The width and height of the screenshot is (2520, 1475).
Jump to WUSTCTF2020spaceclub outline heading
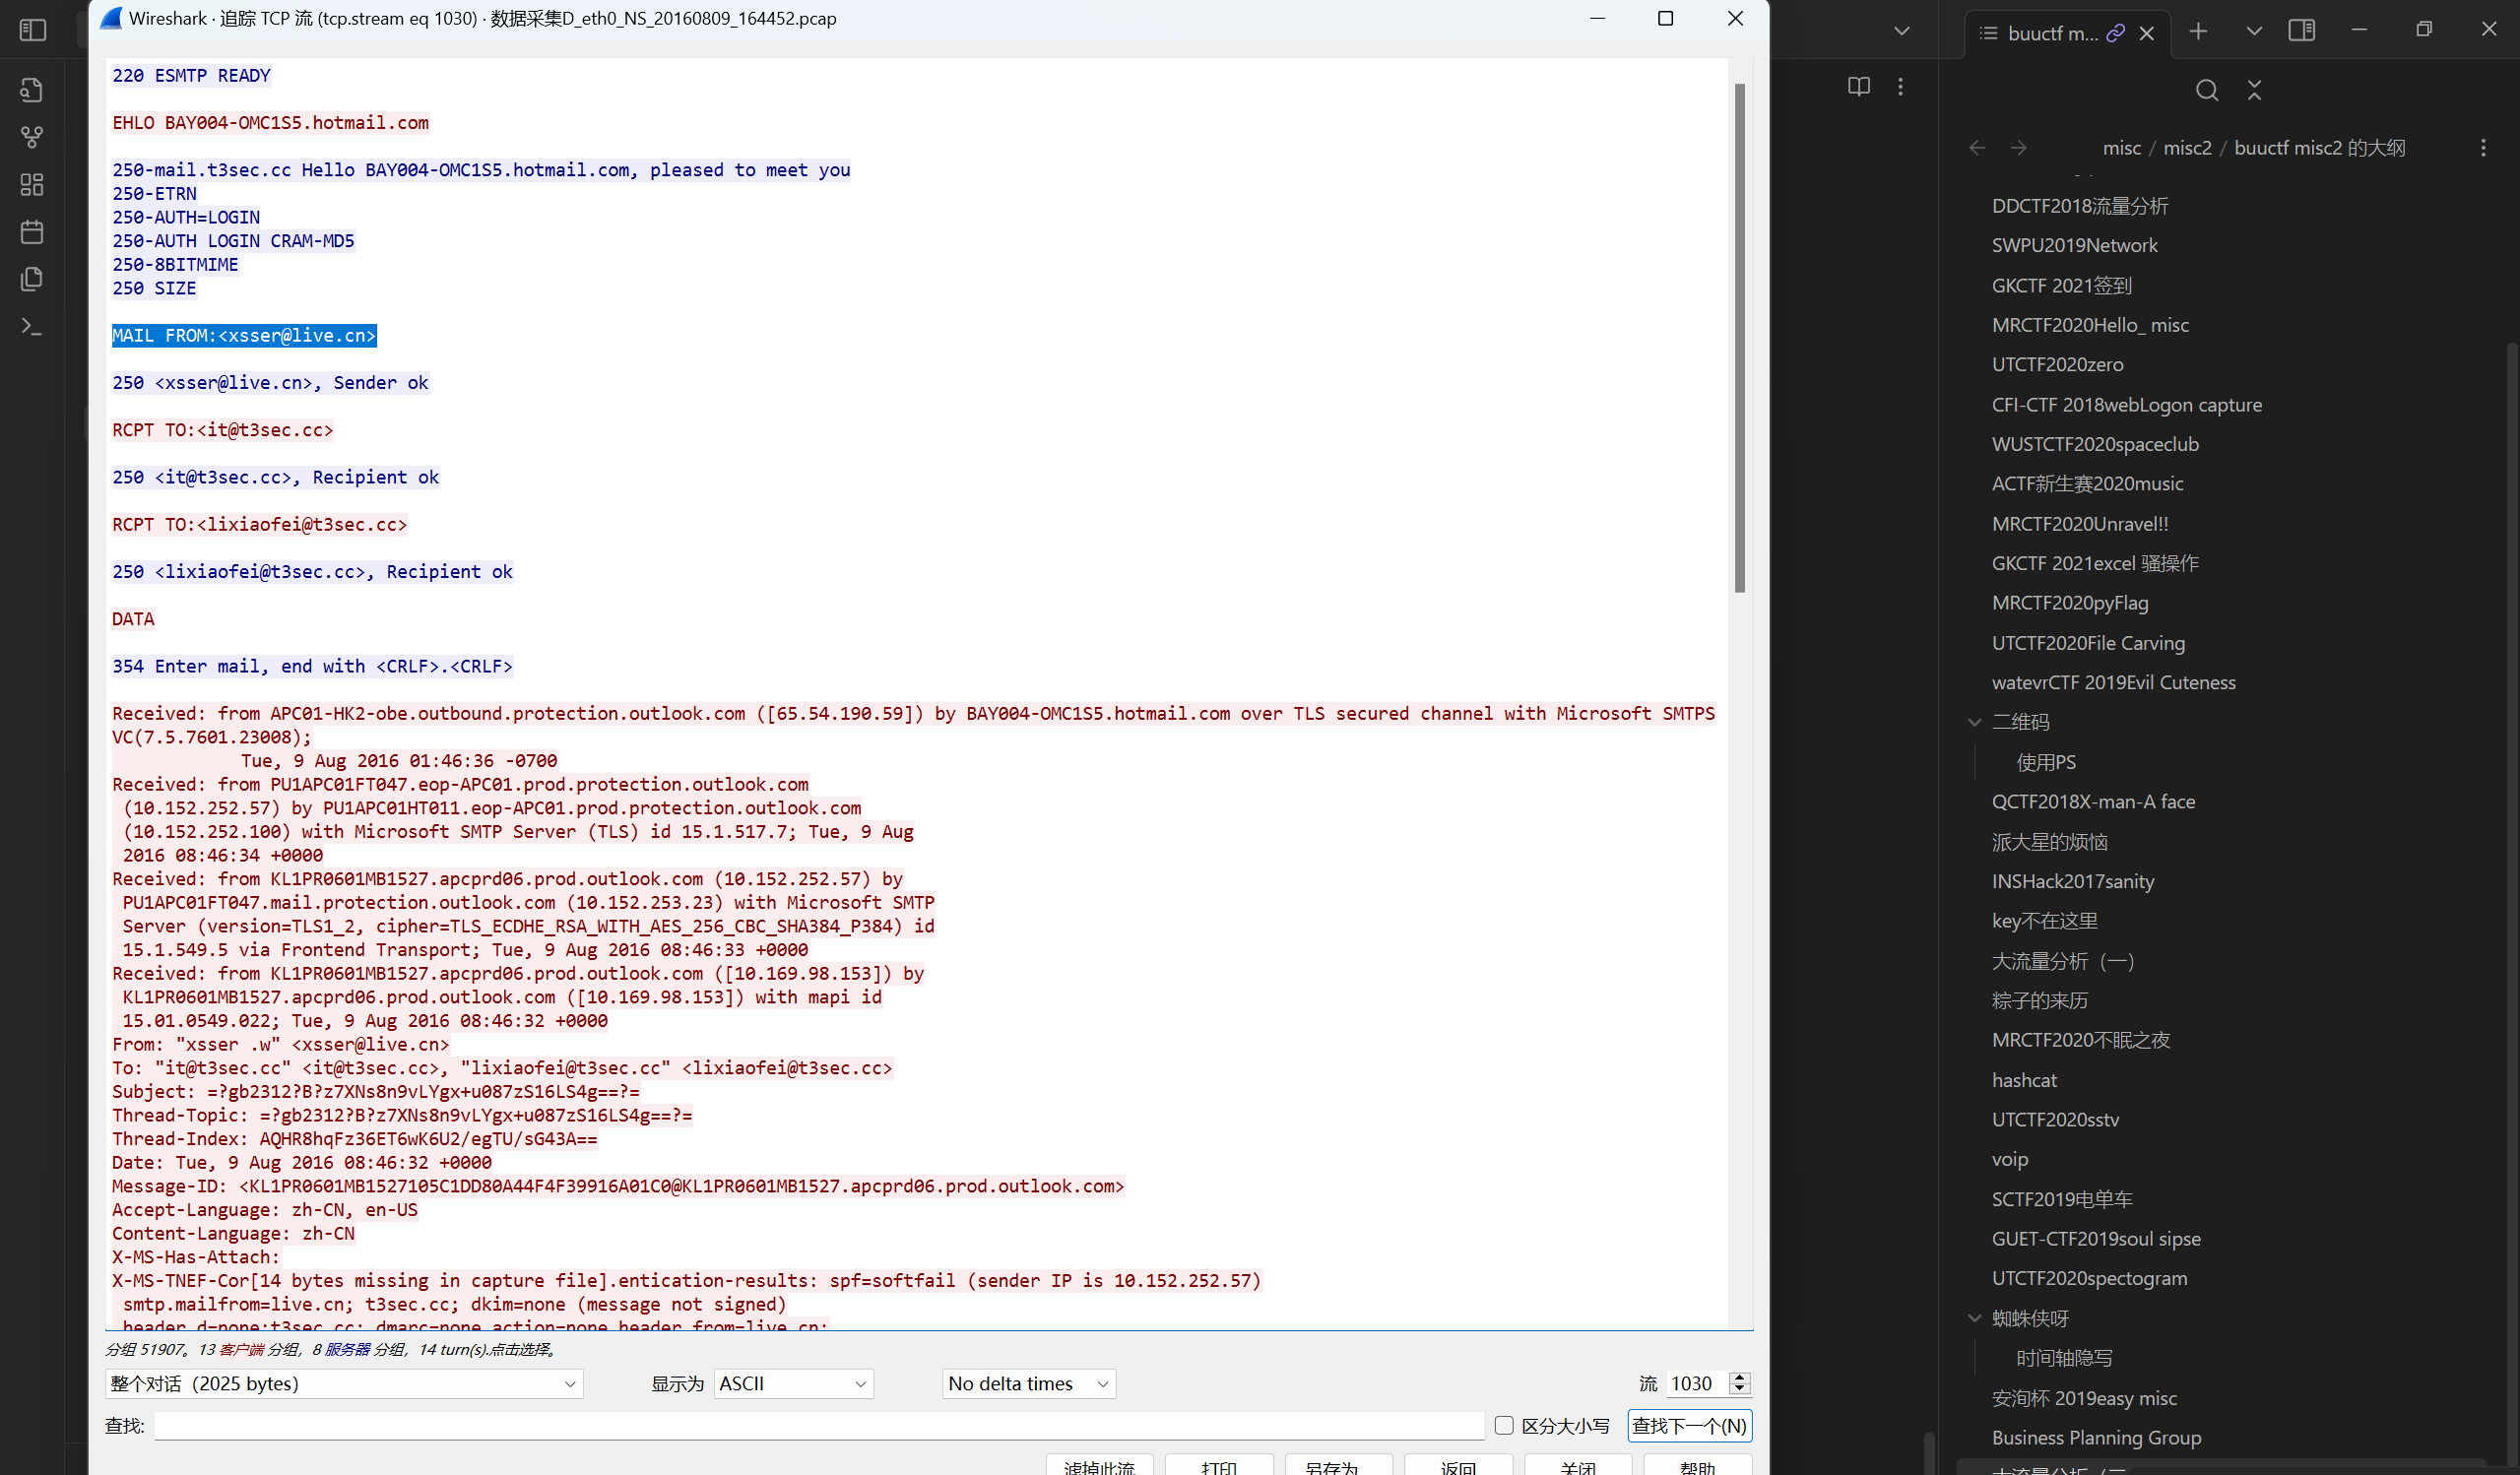(2095, 444)
